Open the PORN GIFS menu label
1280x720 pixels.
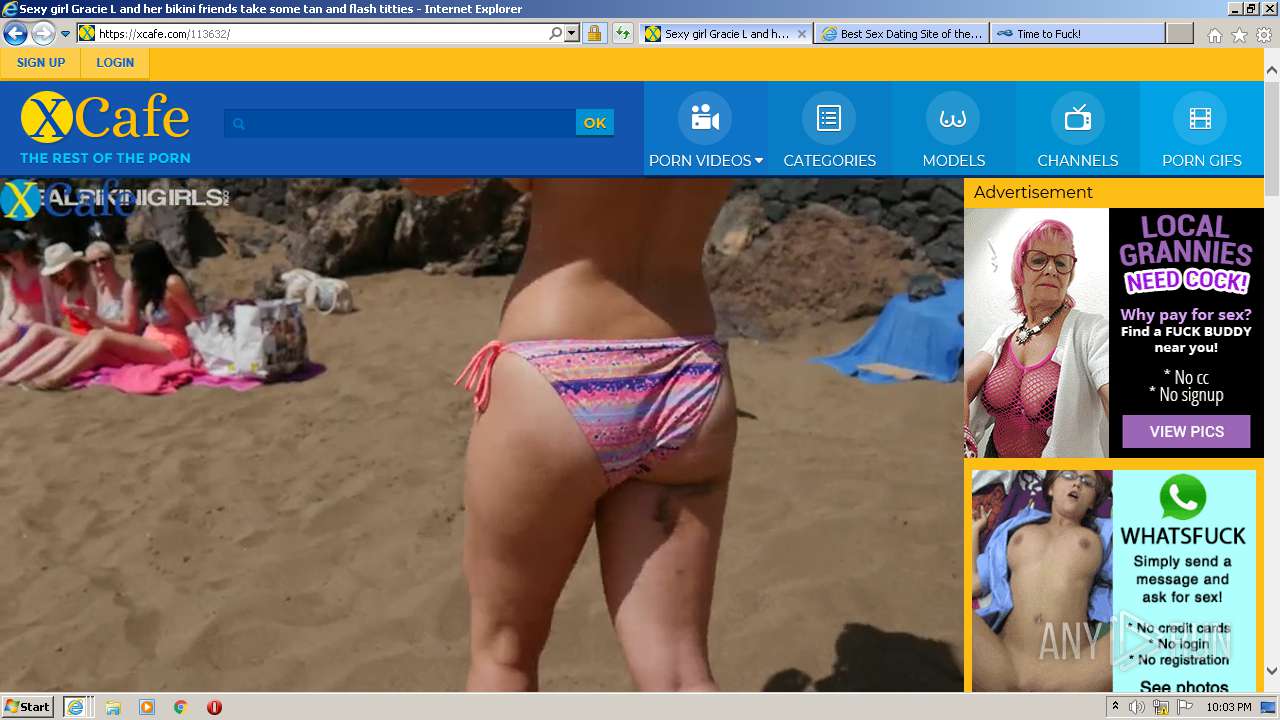pyautogui.click(x=1201, y=160)
